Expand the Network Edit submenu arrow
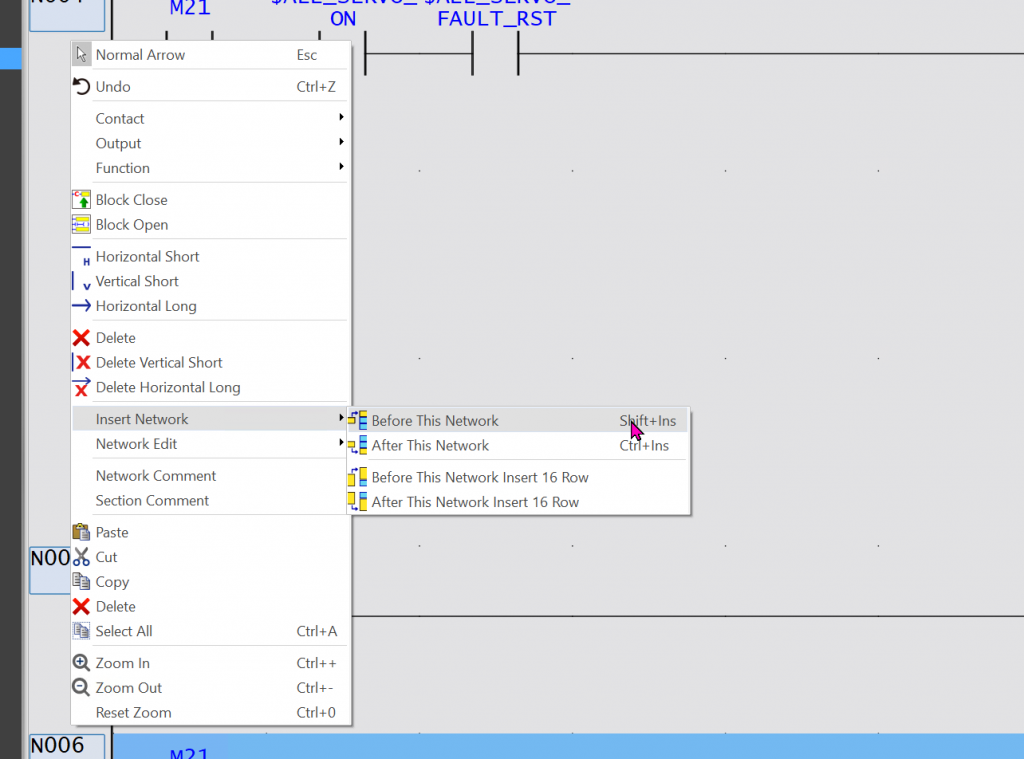The image size is (1024, 759). pyautogui.click(x=341, y=442)
